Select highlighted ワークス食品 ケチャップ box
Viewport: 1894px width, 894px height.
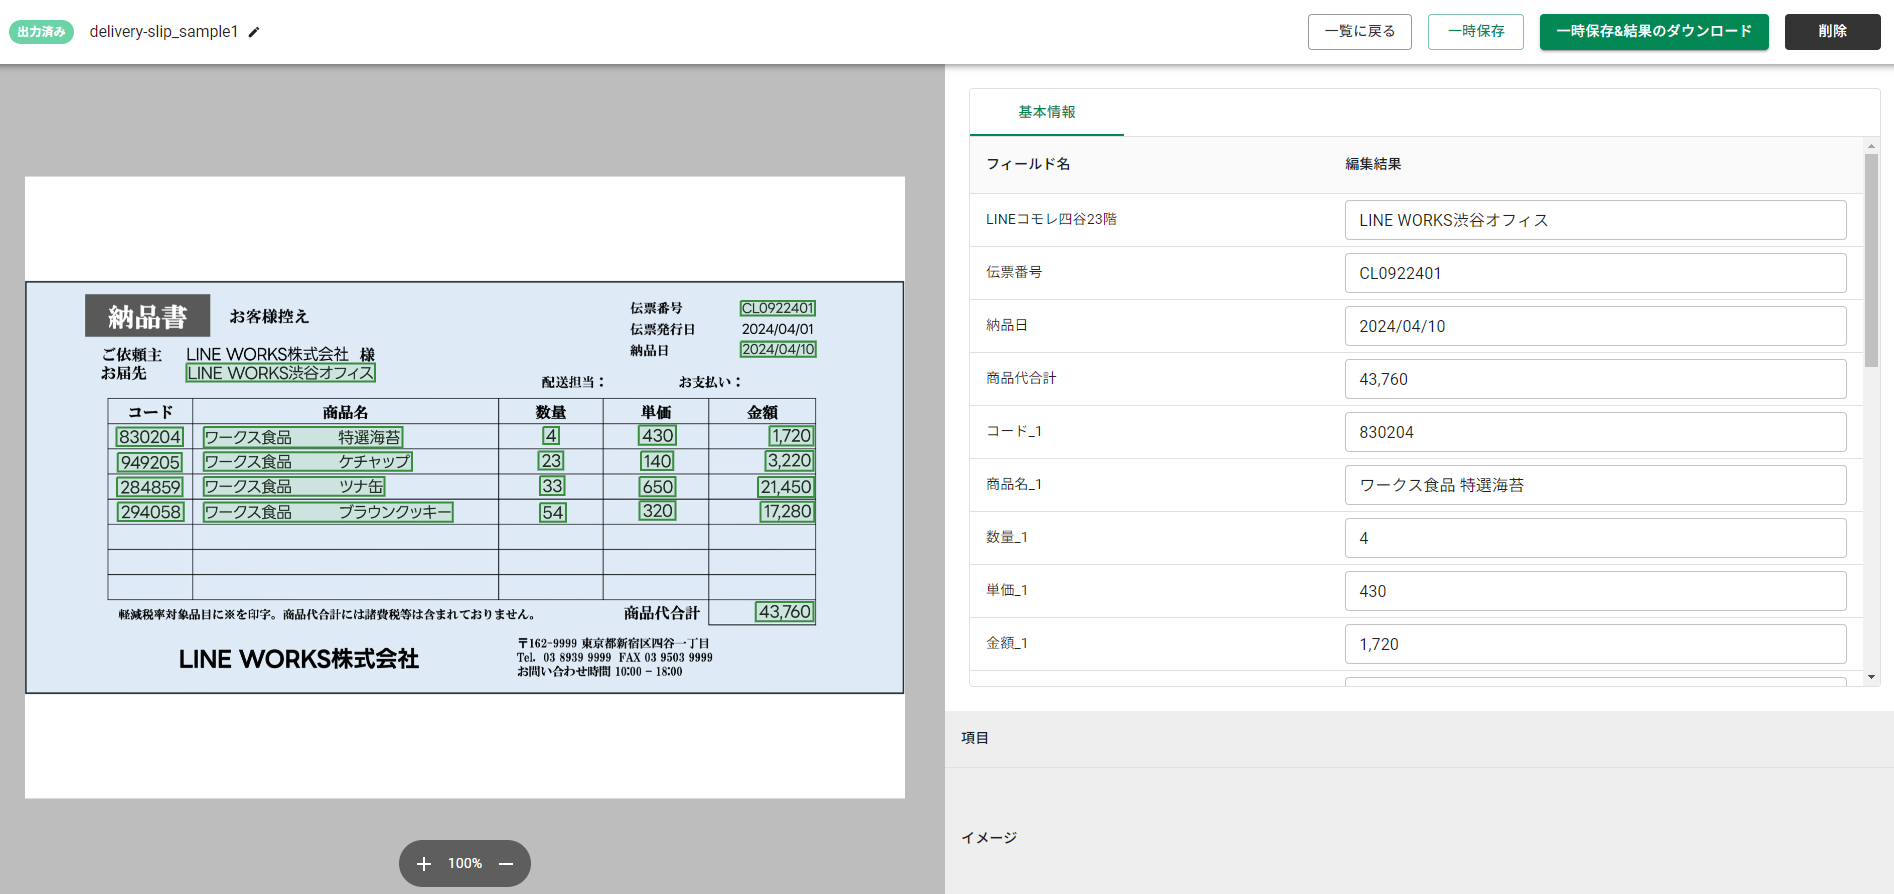point(307,461)
